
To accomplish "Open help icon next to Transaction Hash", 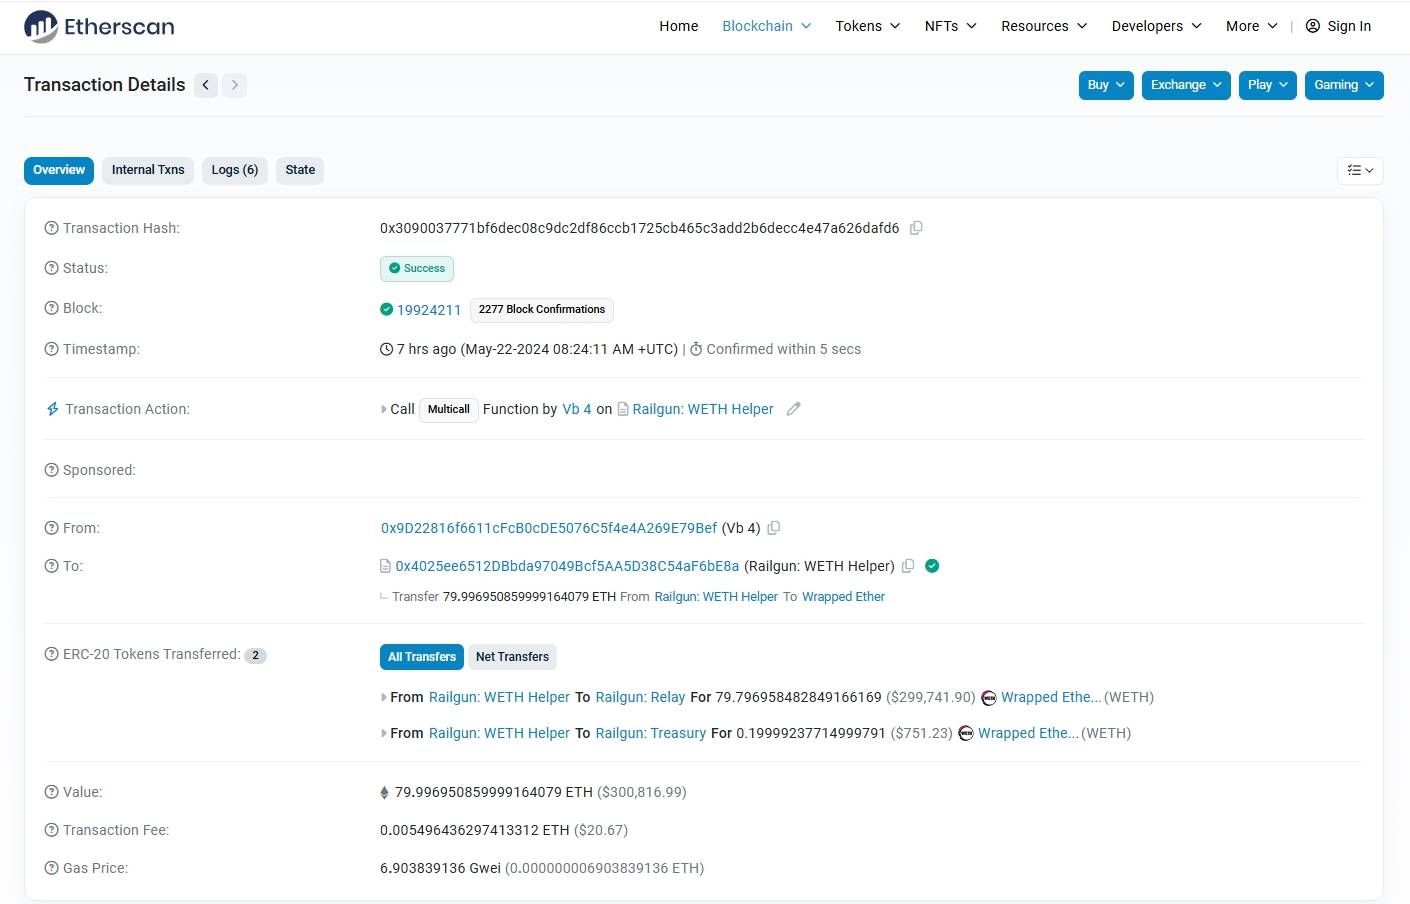I will (52, 228).
